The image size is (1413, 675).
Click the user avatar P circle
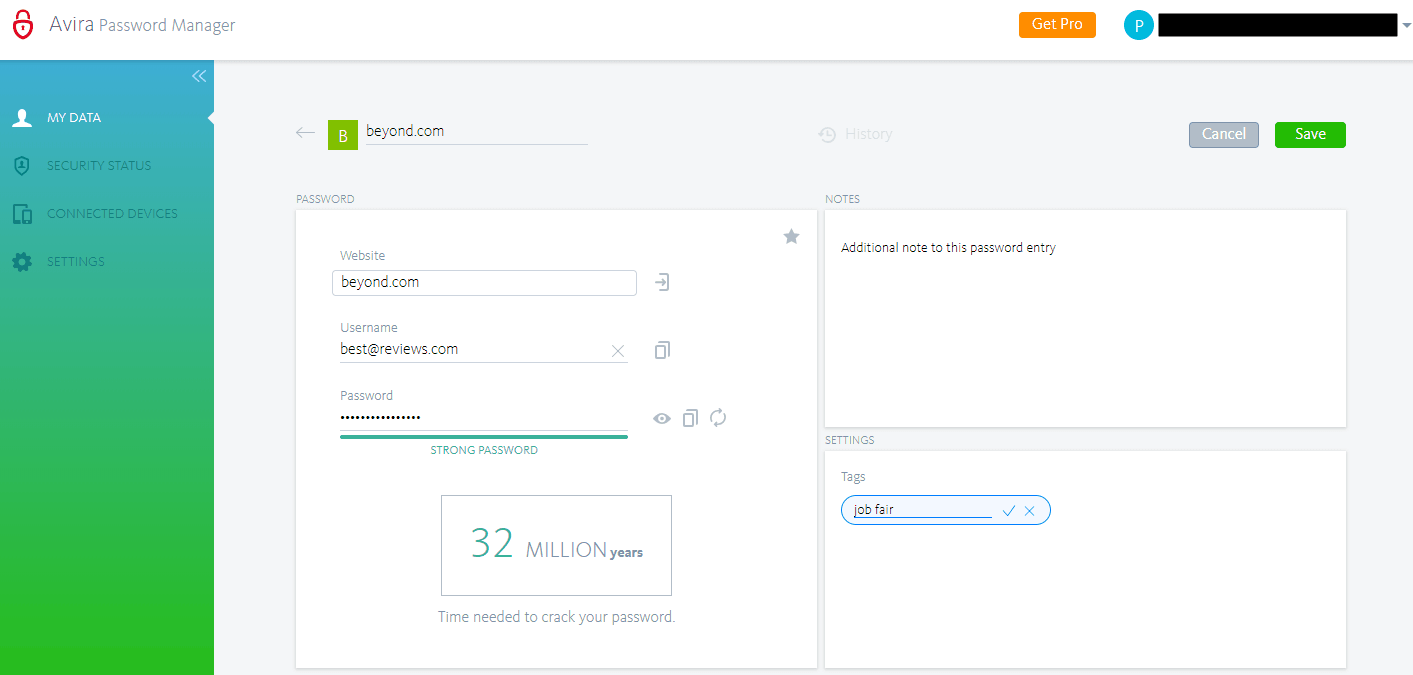click(1138, 26)
